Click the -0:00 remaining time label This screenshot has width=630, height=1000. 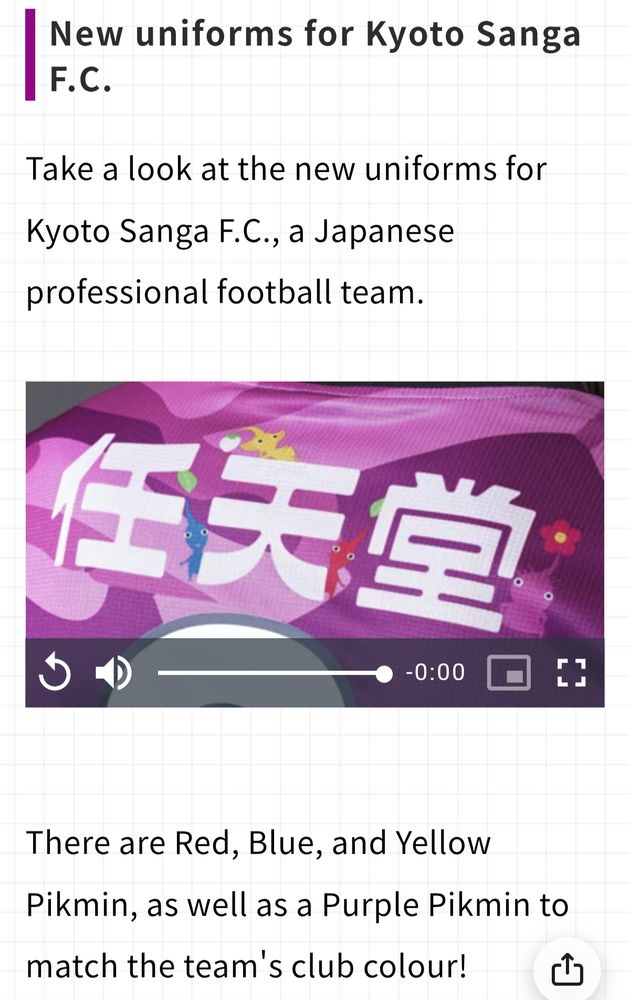coord(436,672)
